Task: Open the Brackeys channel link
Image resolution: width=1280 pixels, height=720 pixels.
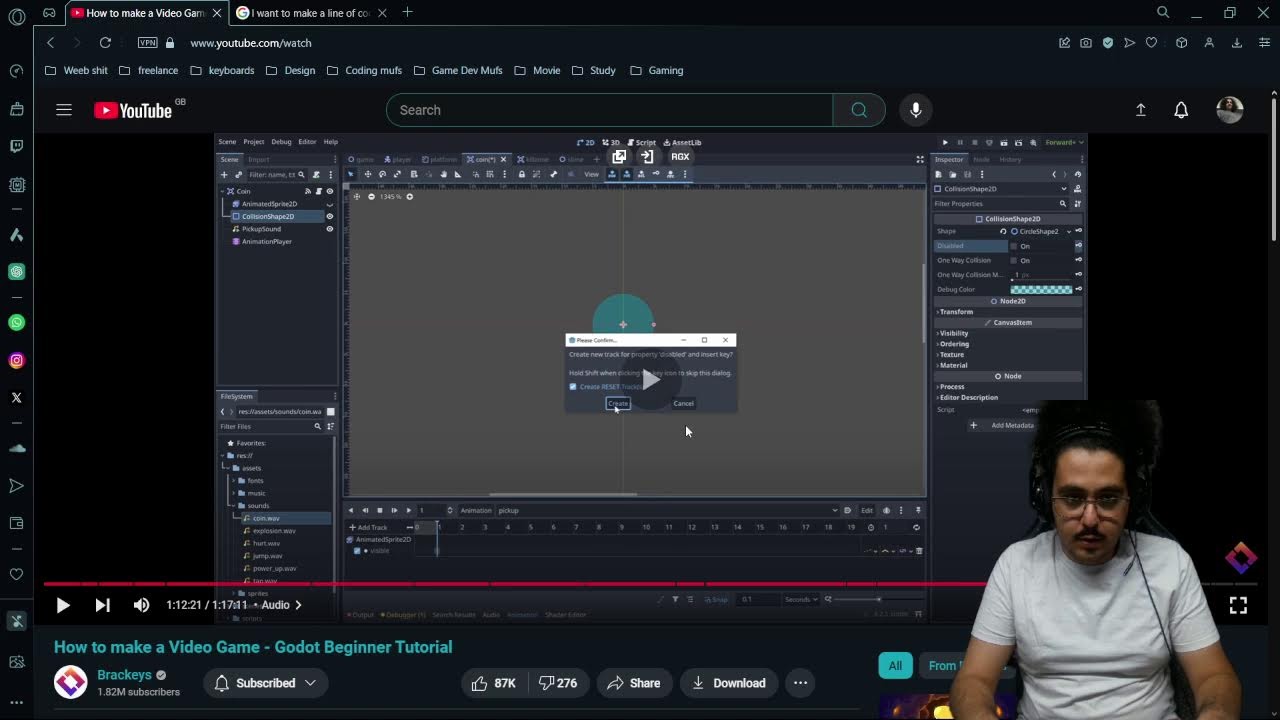Action: (x=124, y=675)
